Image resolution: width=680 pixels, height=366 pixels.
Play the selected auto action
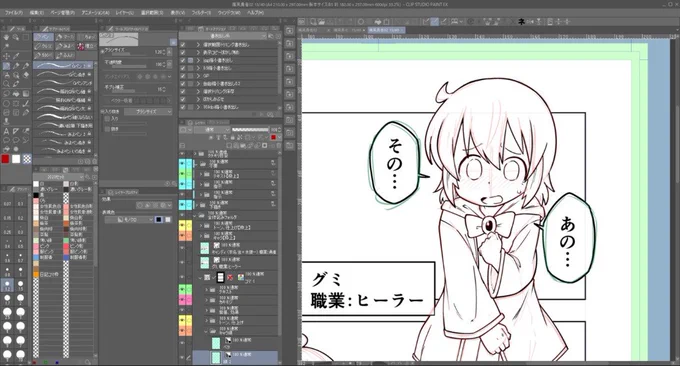pos(262,114)
